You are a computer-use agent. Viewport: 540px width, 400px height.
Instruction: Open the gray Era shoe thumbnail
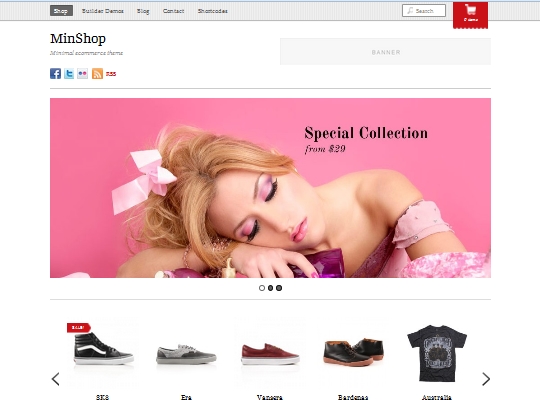coord(186,353)
